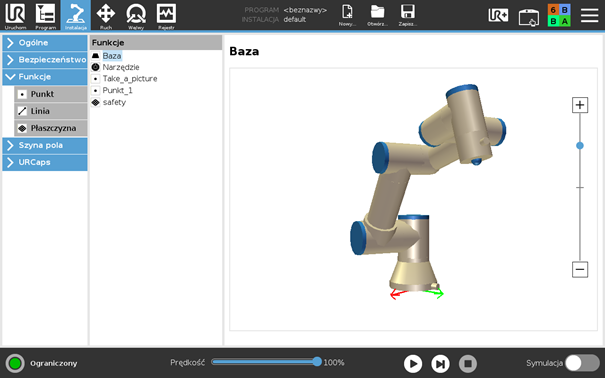
Task: Open the Program tab icon
Action: pos(45,16)
